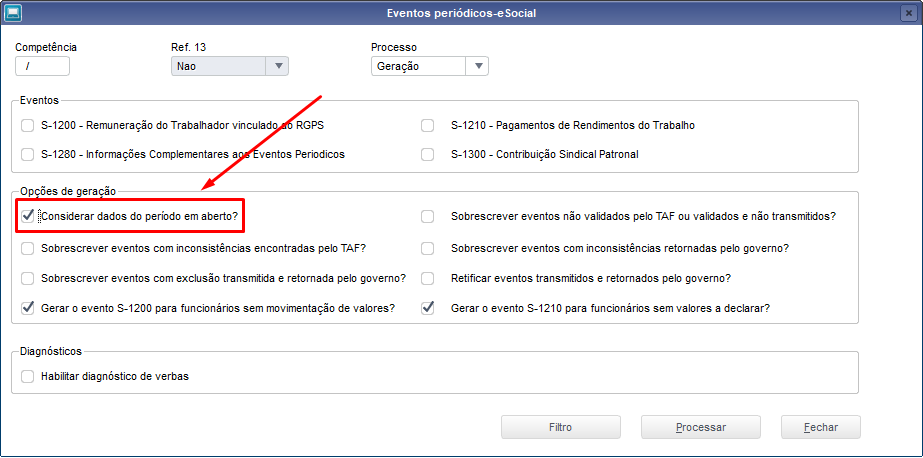Viewport: 923px width, 458px height.
Task: Open the Ref. 13 dropdown arrow
Action: (x=278, y=66)
